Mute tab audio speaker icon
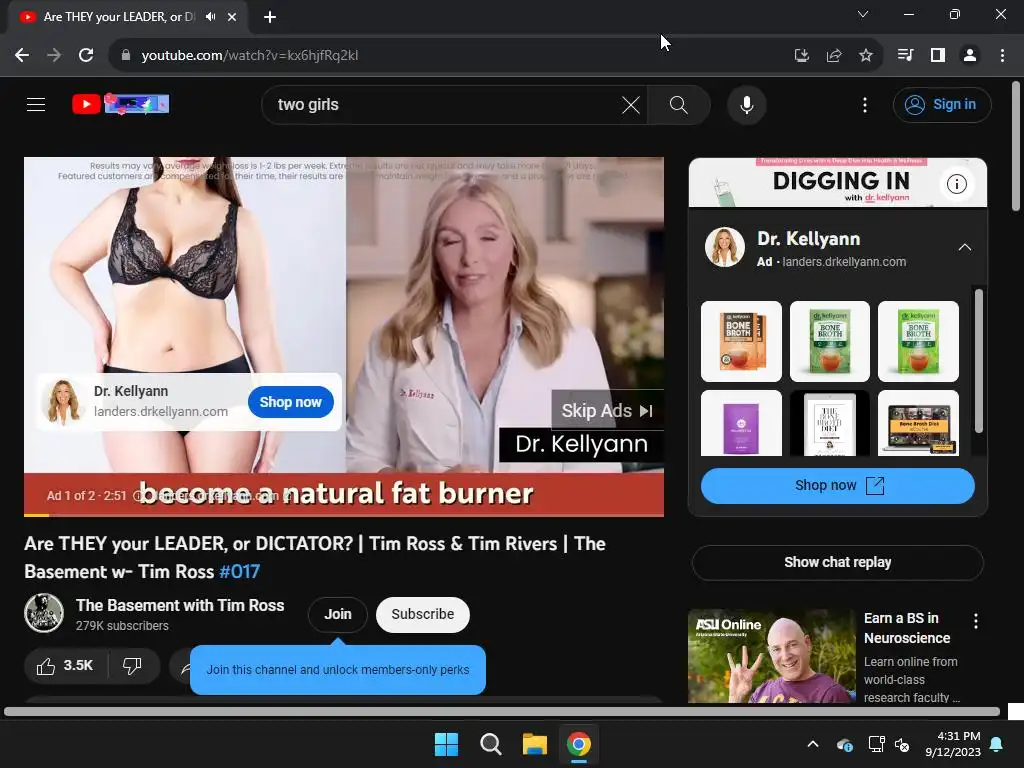This screenshot has height=768, width=1024. click(210, 17)
